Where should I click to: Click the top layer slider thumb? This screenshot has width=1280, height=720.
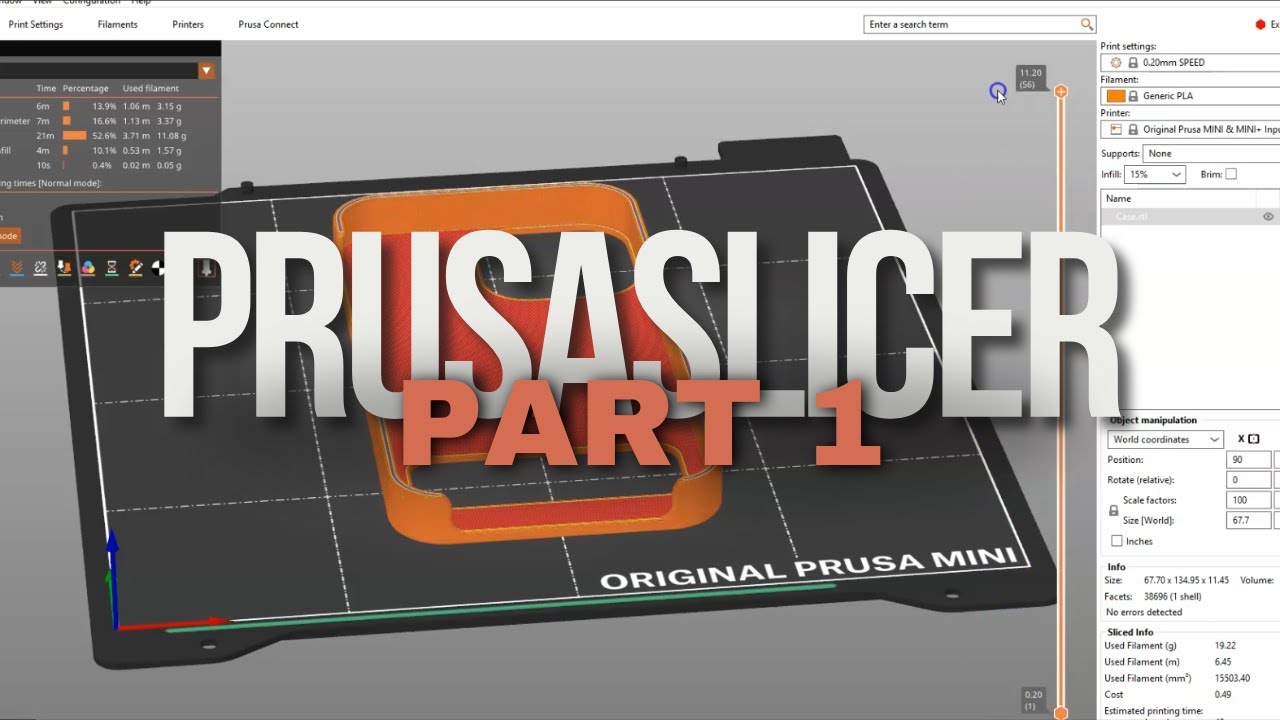[x=1061, y=91]
